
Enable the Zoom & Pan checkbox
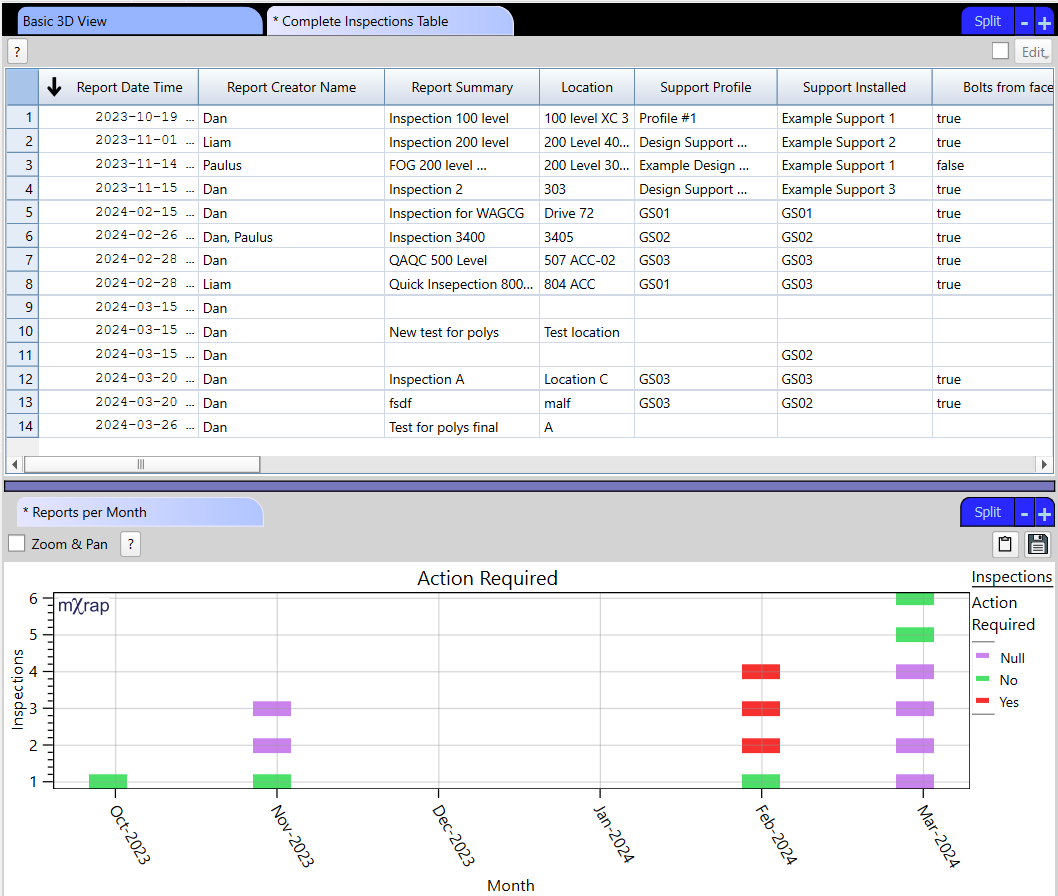point(17,544)
